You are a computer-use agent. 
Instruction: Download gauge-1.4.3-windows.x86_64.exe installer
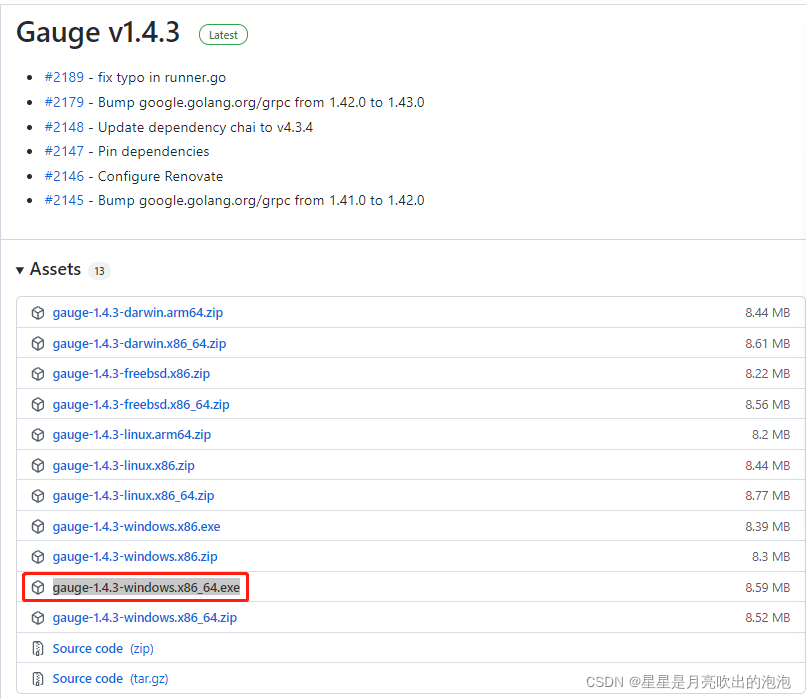coord(146,587)
